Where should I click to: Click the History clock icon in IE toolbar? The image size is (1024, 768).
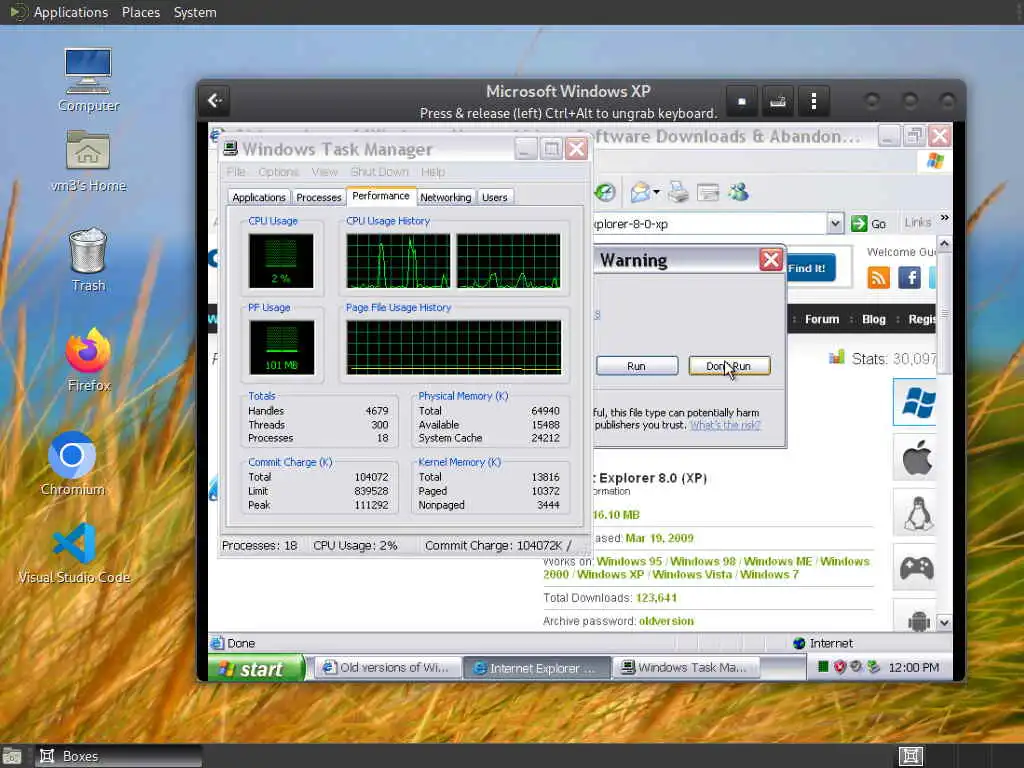(x=605, y=192)
